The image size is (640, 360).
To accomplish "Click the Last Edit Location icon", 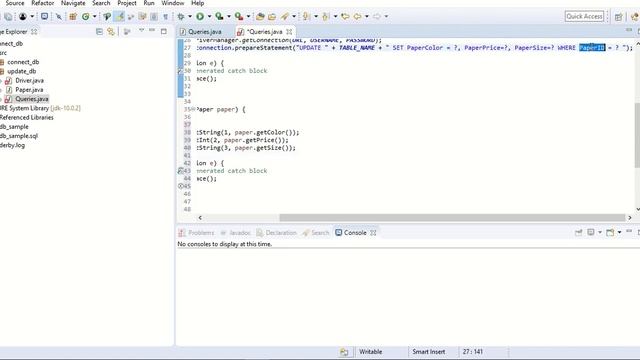I will 345,16.
